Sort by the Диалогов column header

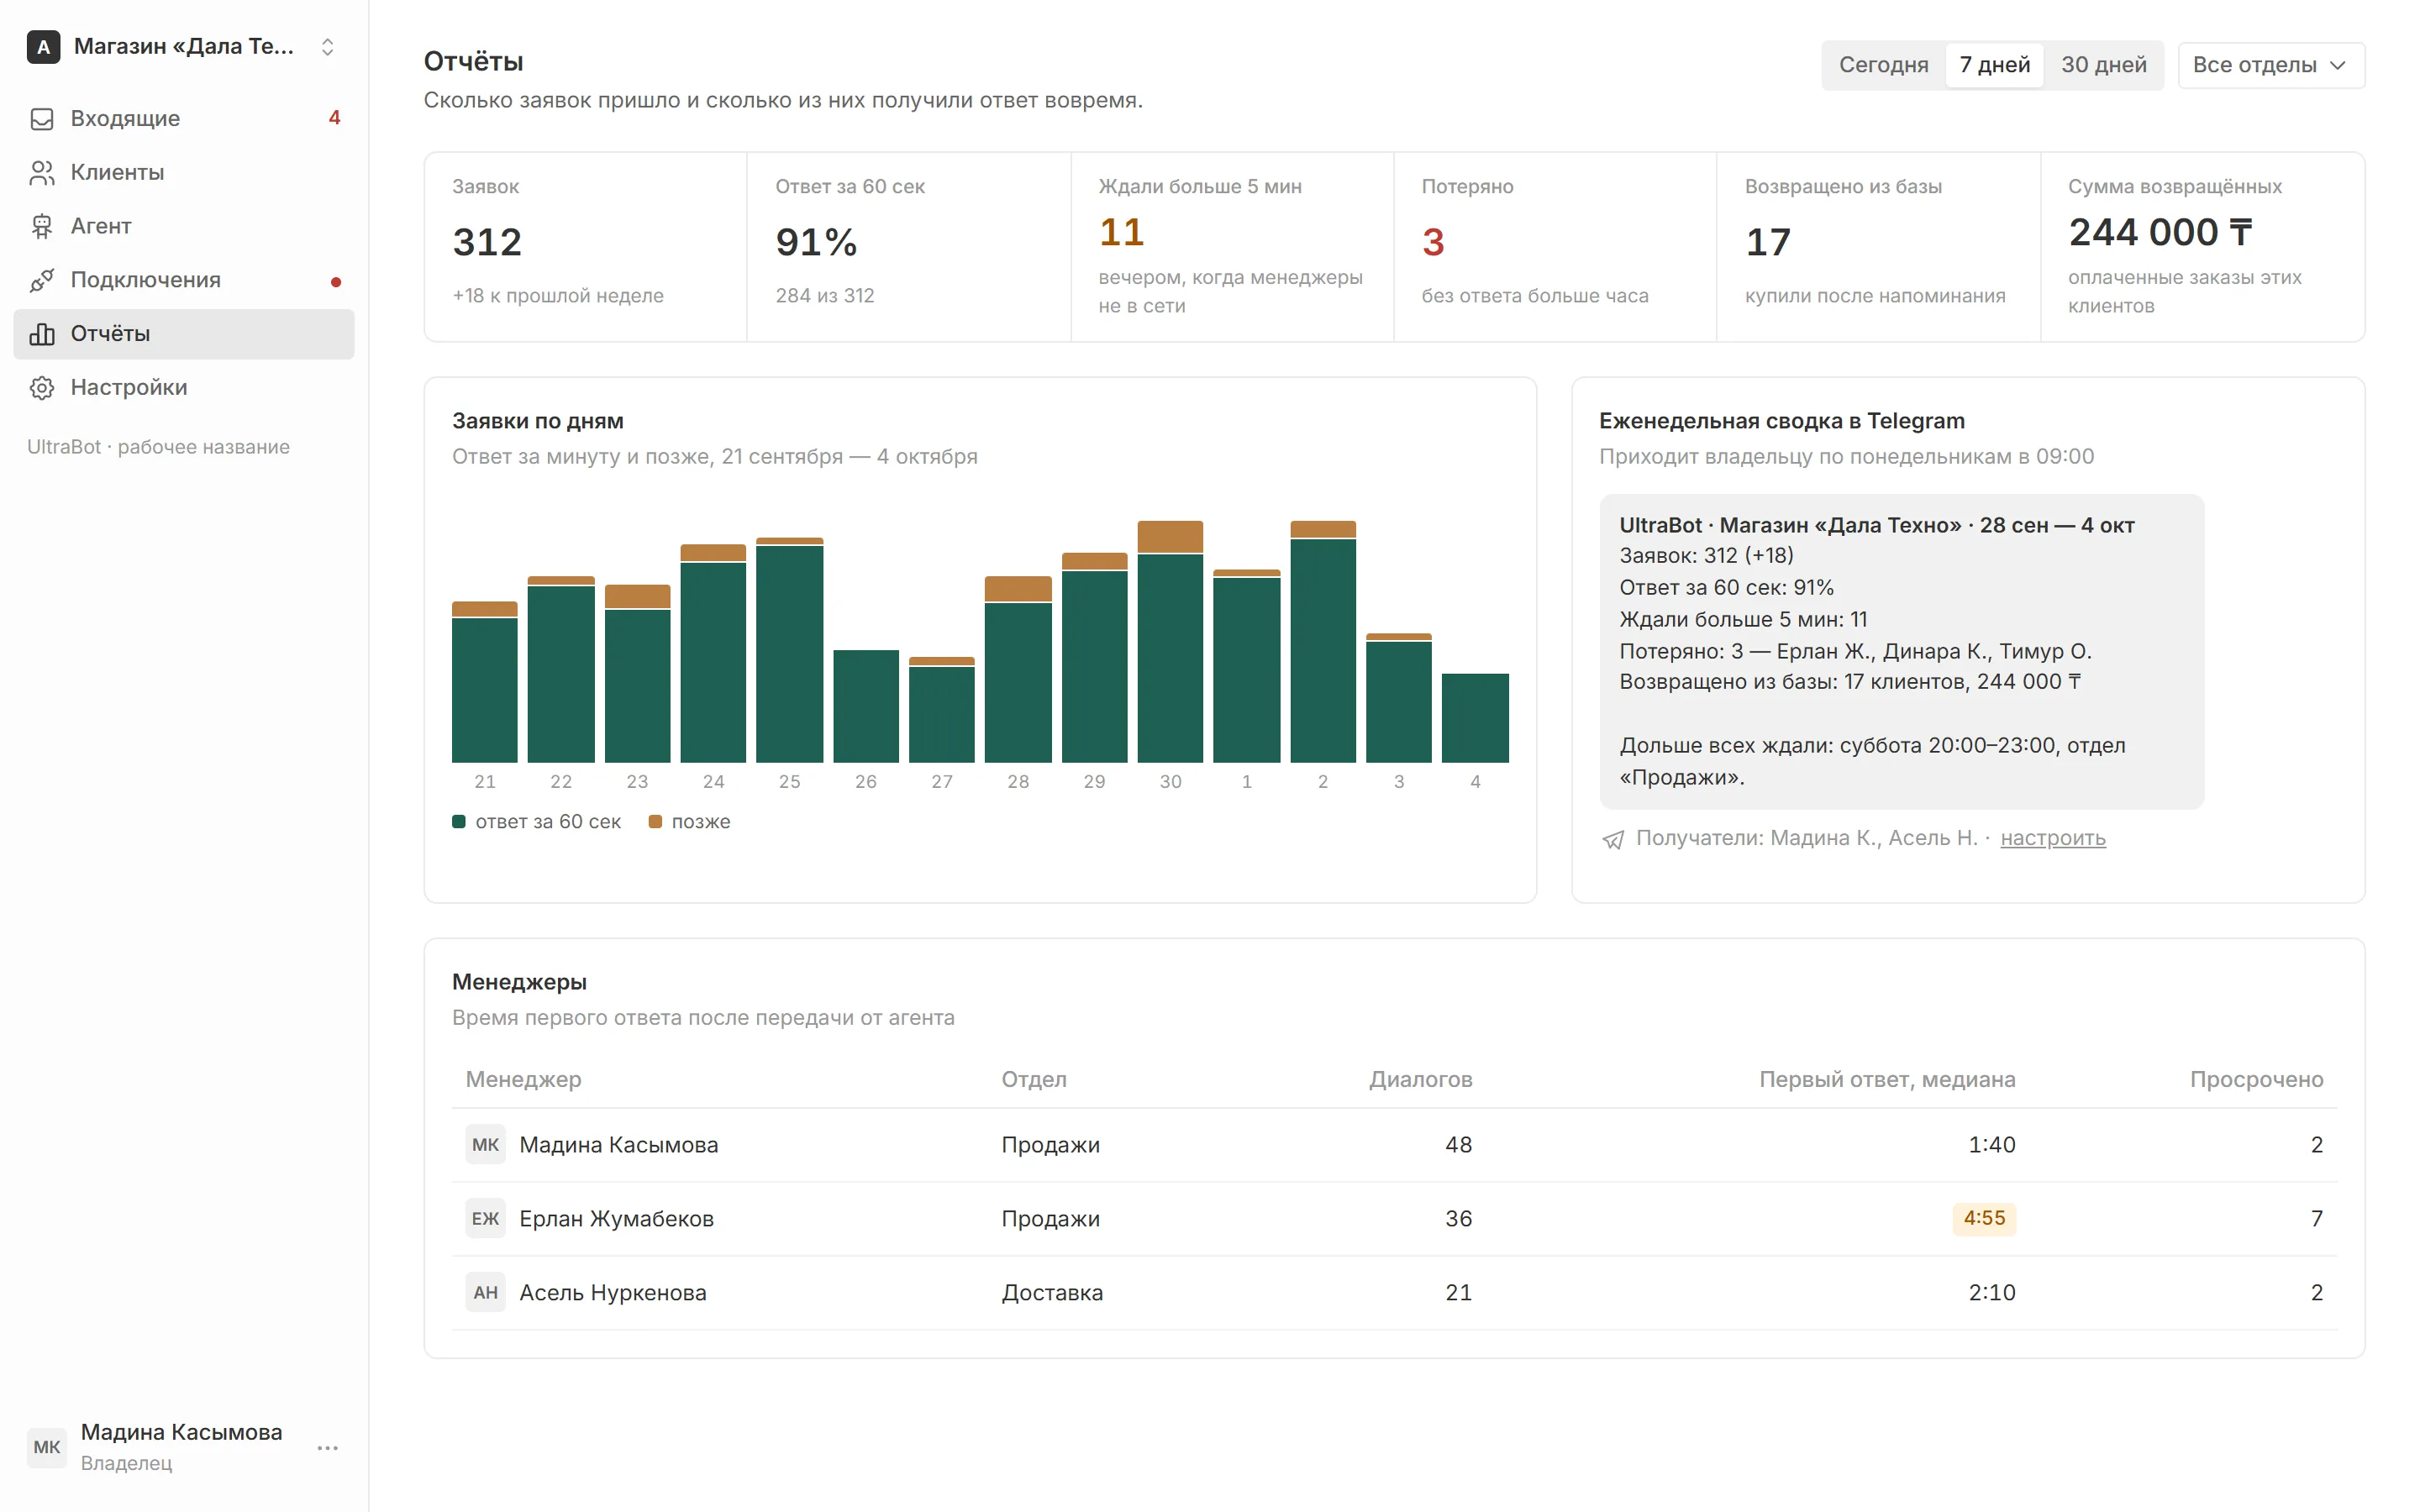point(1420,1080)
